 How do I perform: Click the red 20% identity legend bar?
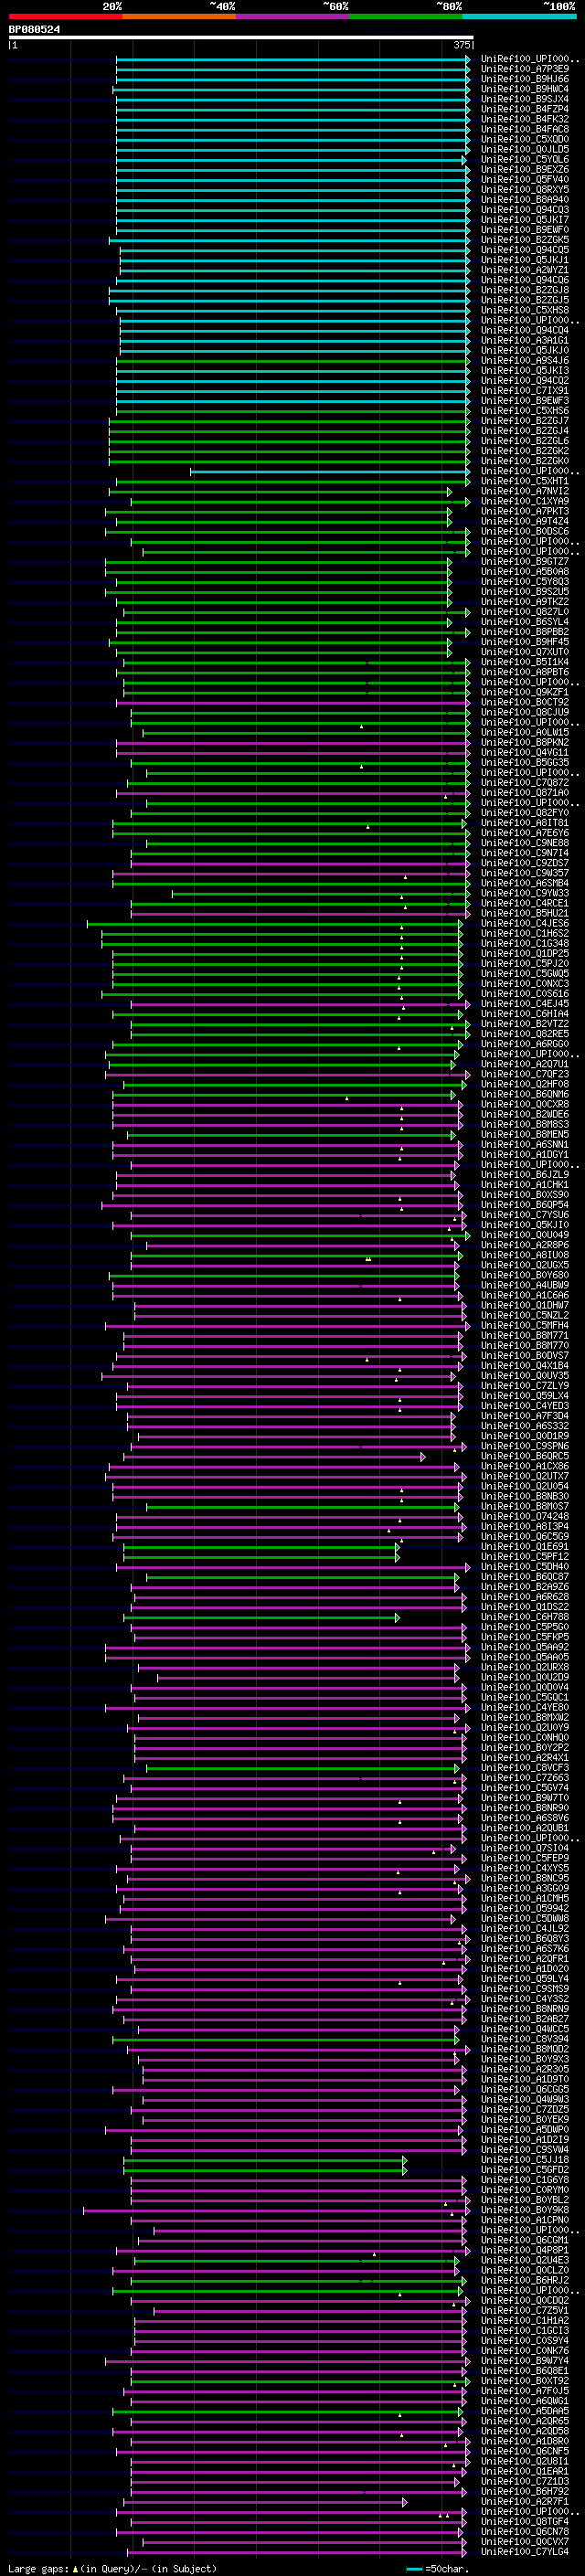[x=65, y=16]
